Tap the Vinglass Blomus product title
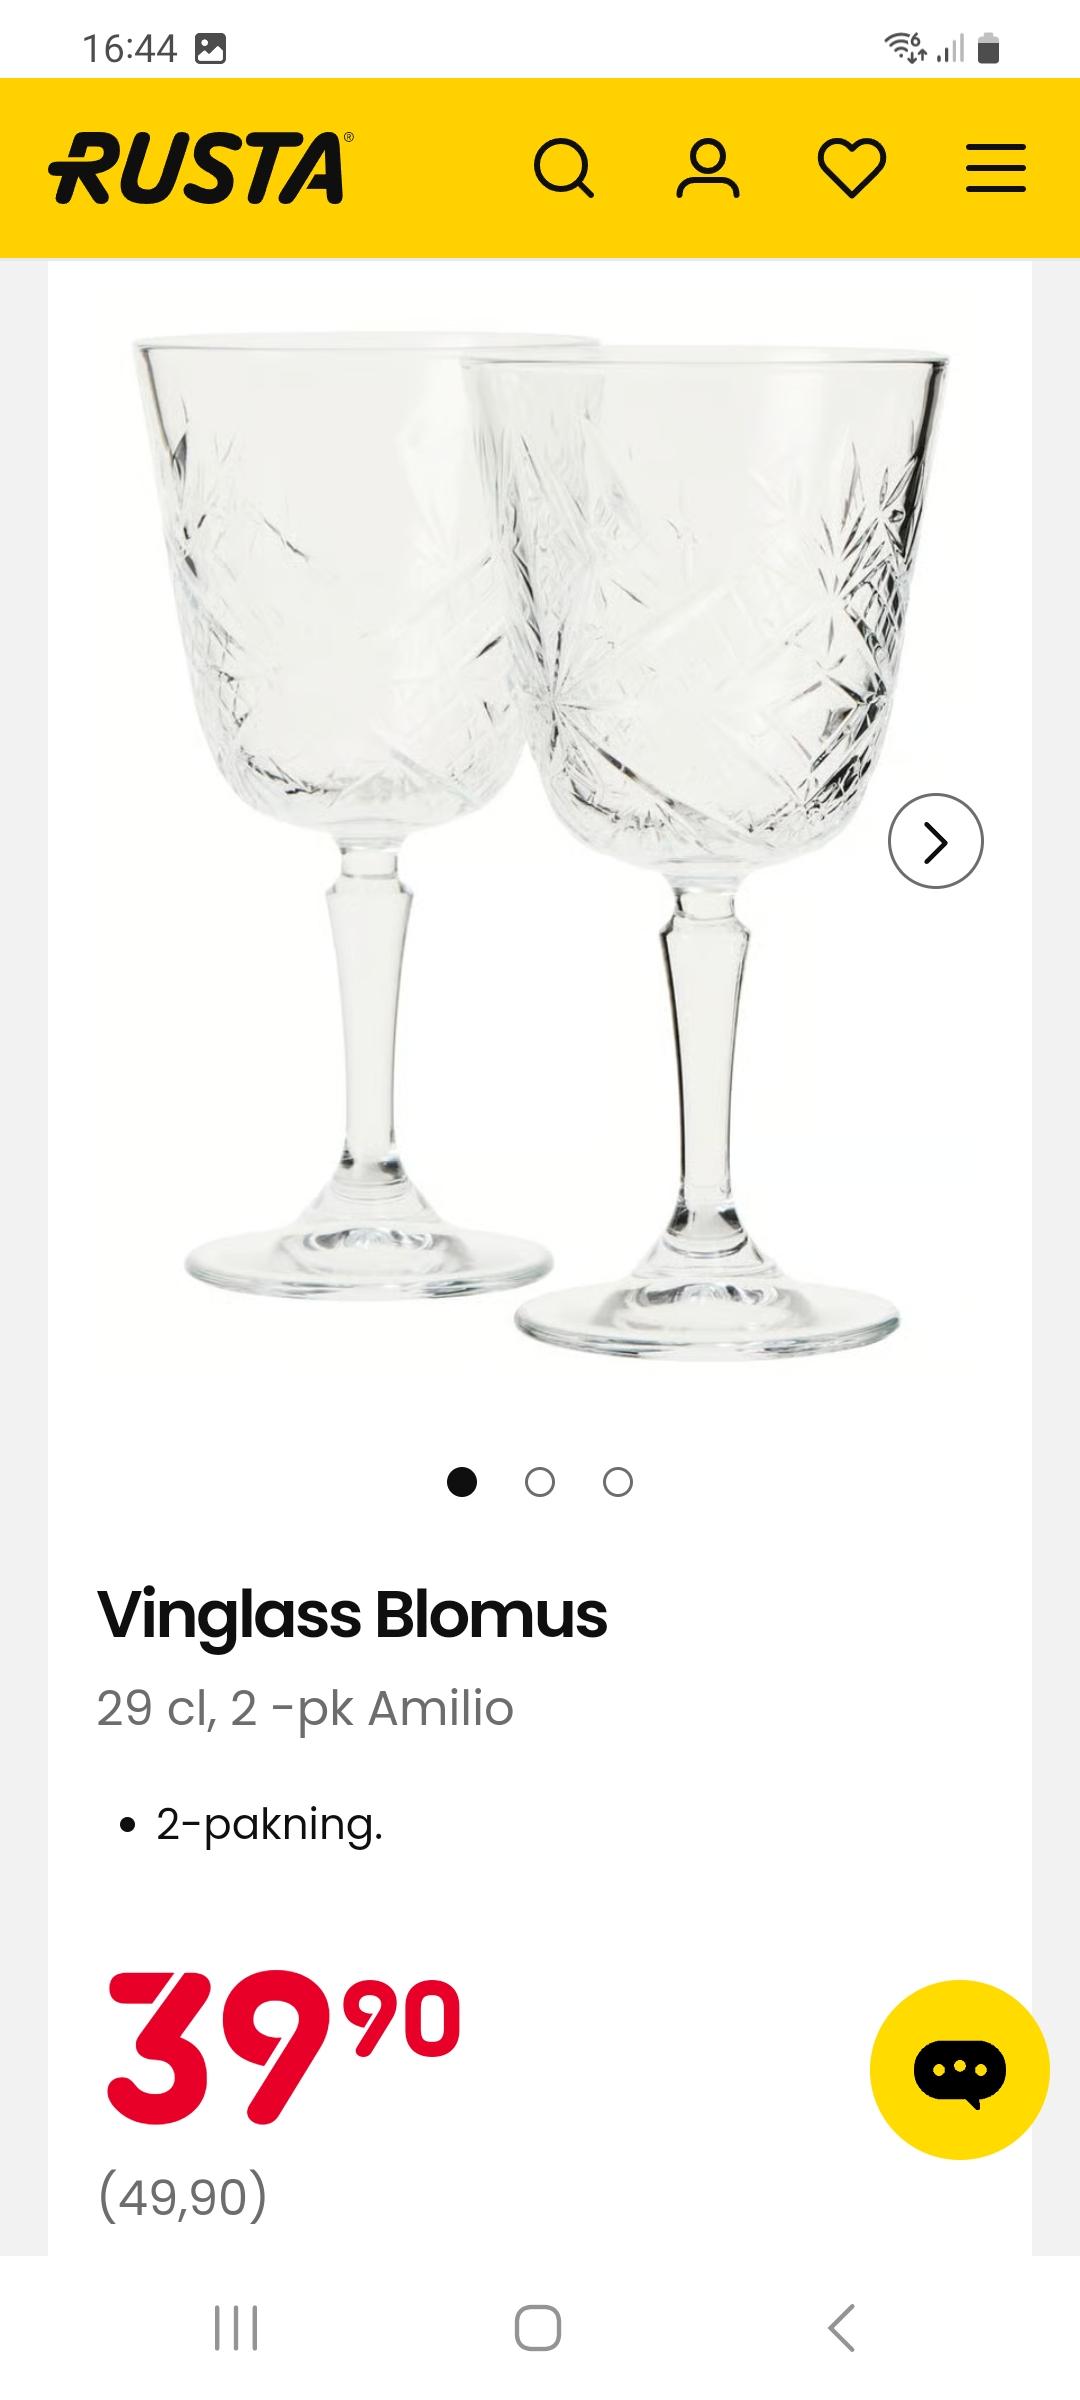This screenshot has width=1080, height=2400. (x=352, y=1615)
